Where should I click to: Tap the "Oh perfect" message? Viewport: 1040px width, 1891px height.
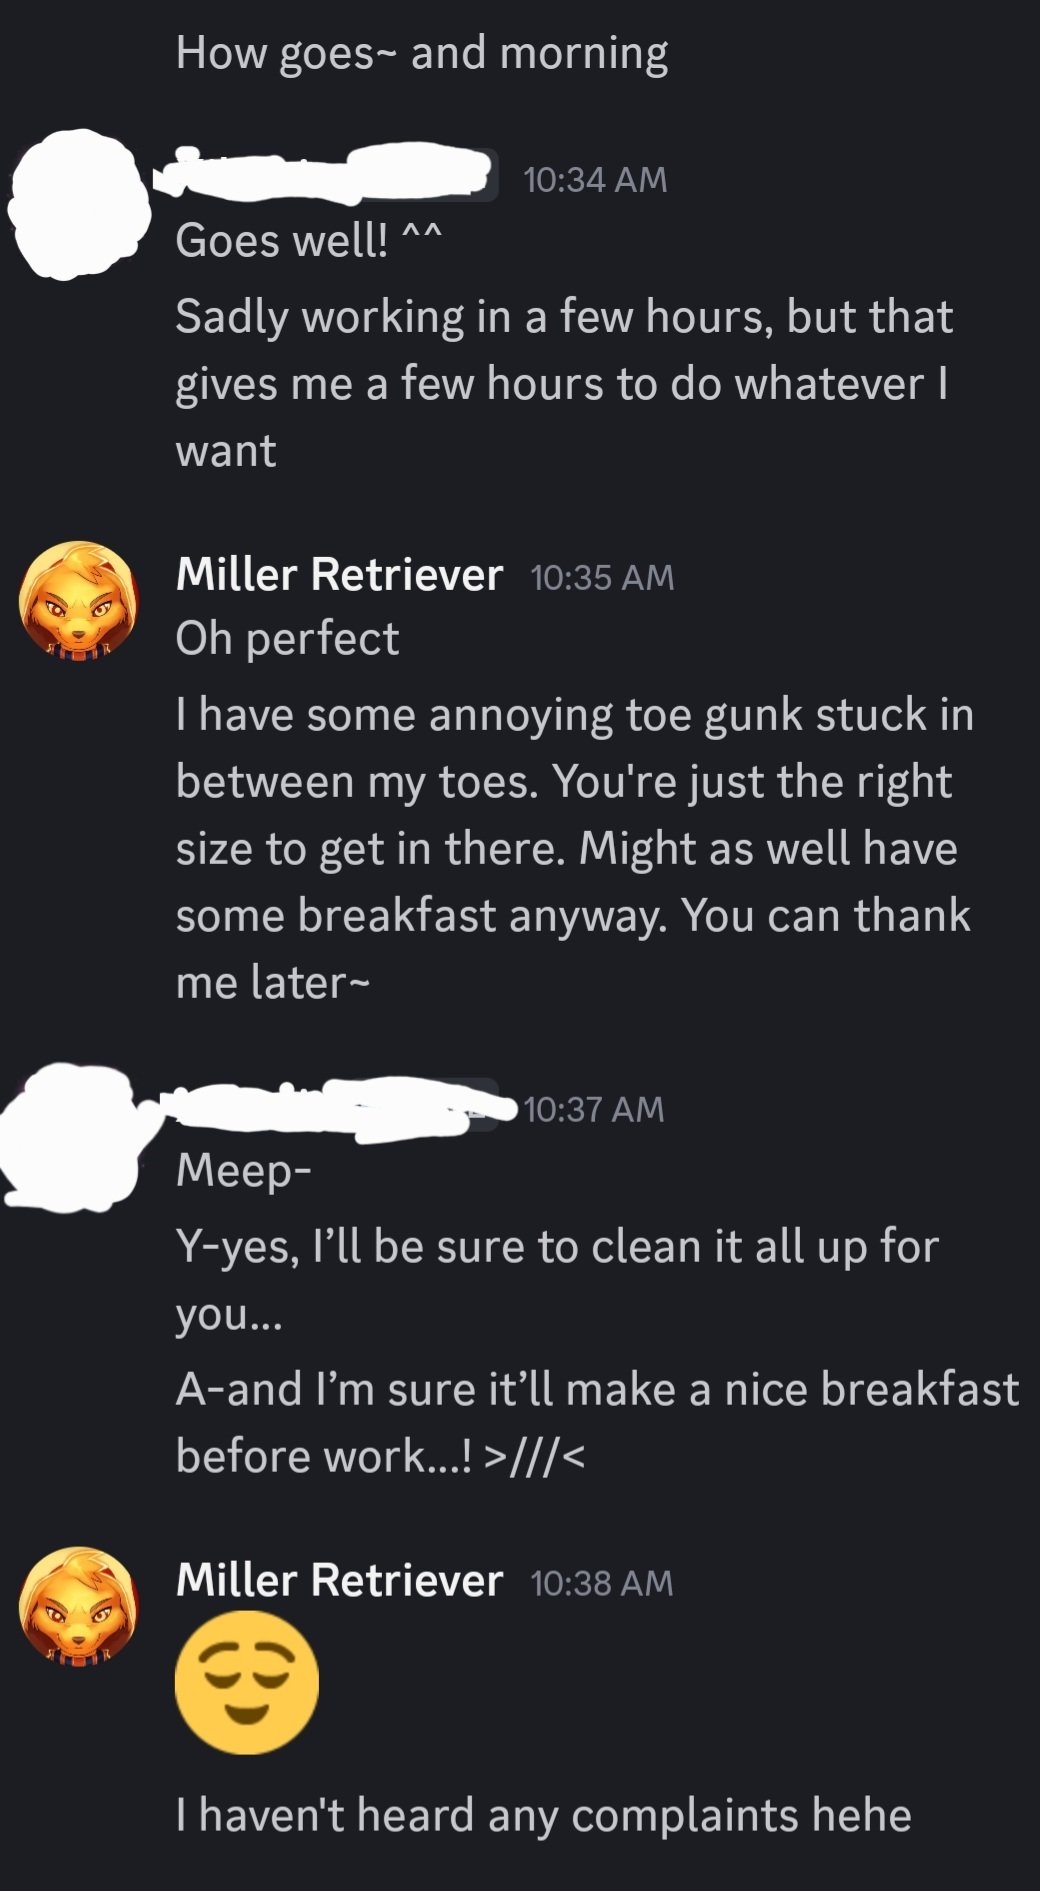pyautogui.click(x=287, y=638)
